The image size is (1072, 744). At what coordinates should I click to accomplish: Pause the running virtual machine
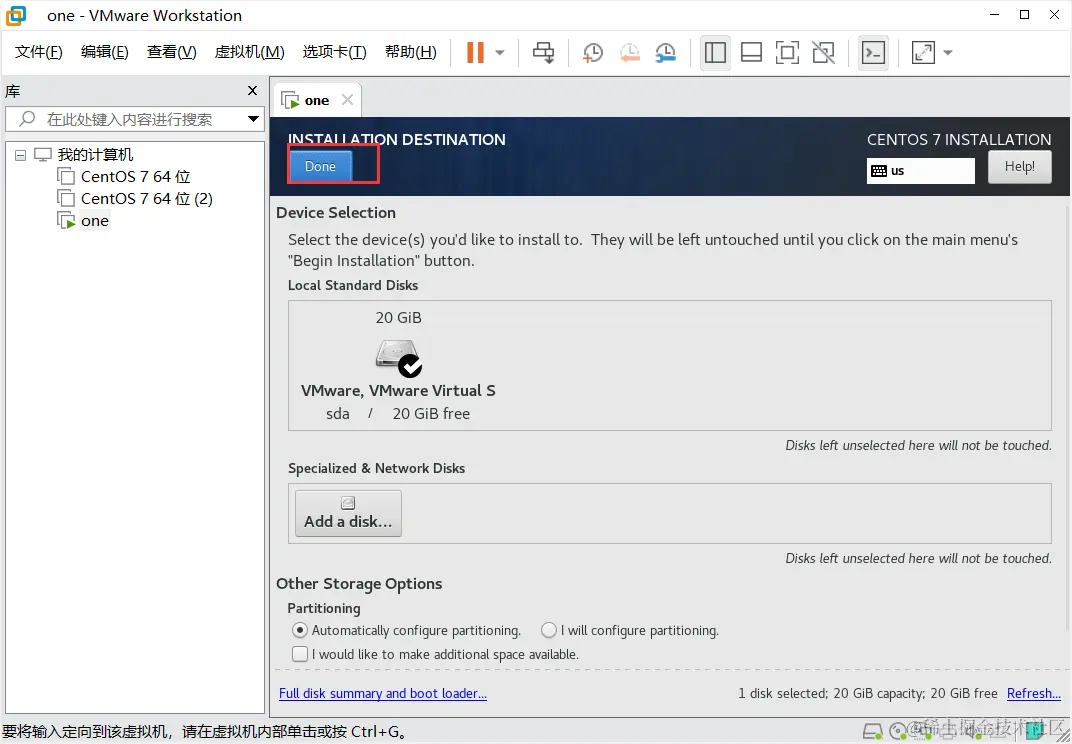point(475,53)
